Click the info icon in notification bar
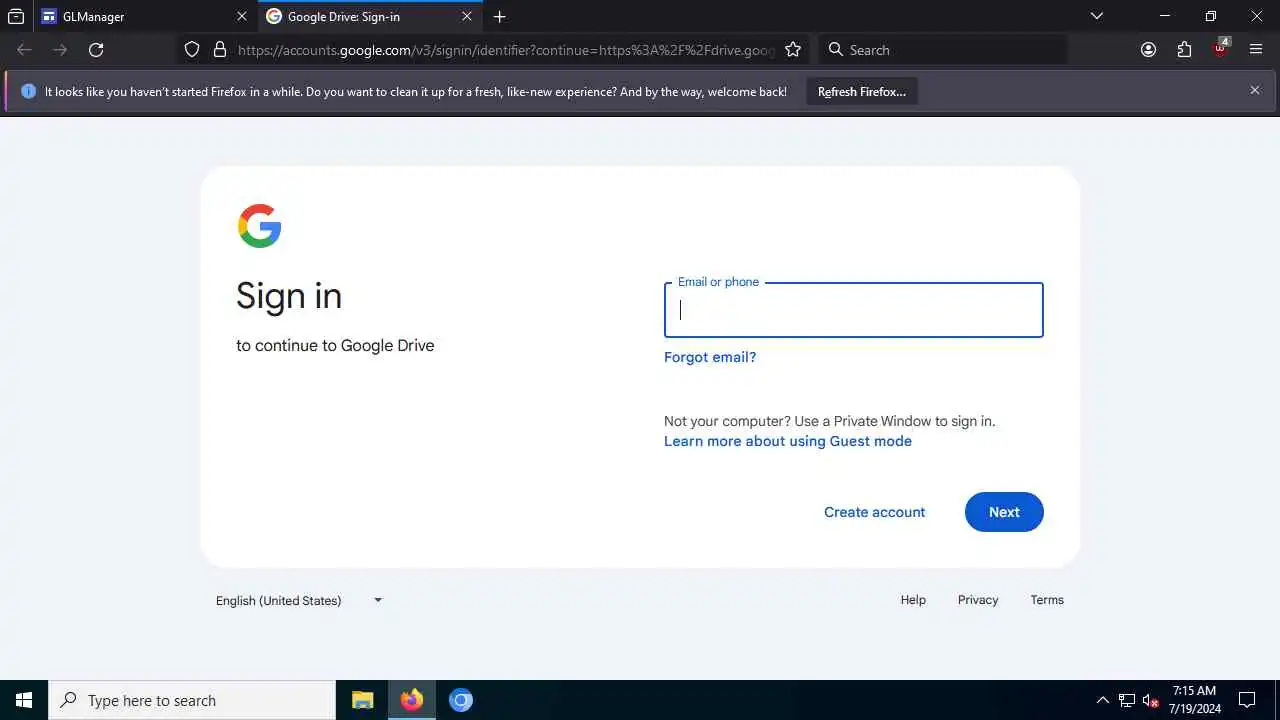 click(28, 91)
